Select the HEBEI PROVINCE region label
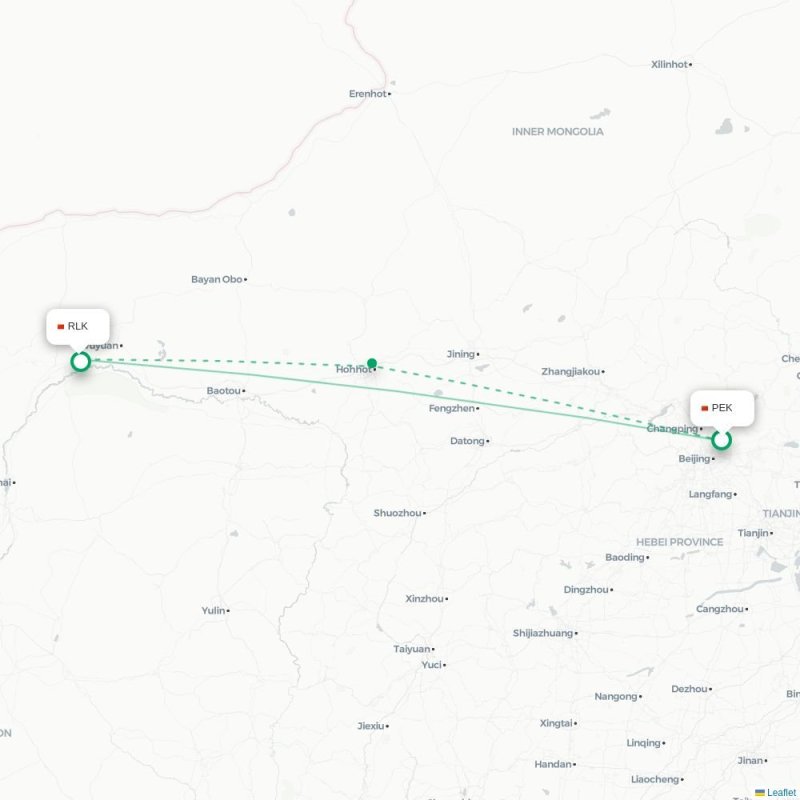Screen dimensions: 800x800 click(680, 542)
